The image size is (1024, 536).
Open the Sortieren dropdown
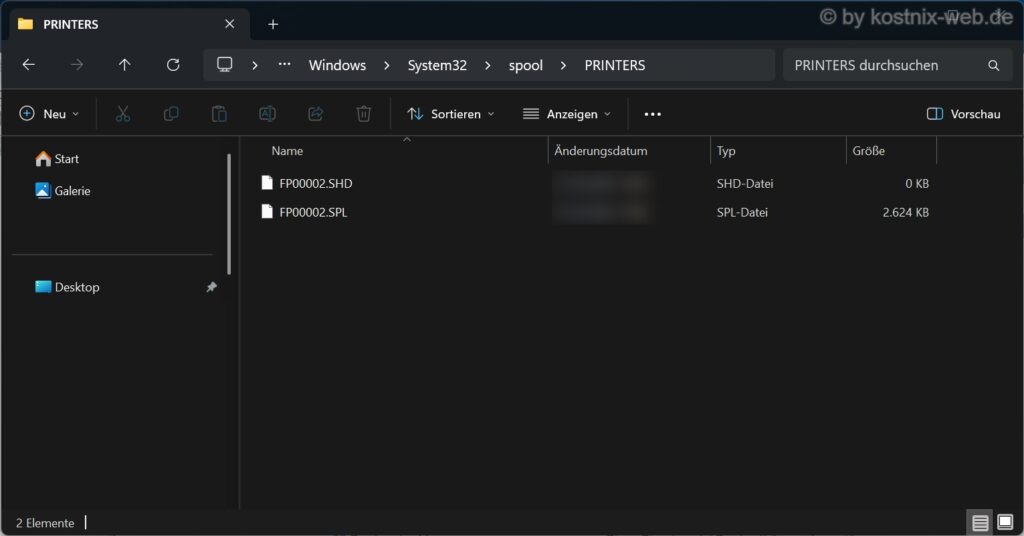[451, 114]
